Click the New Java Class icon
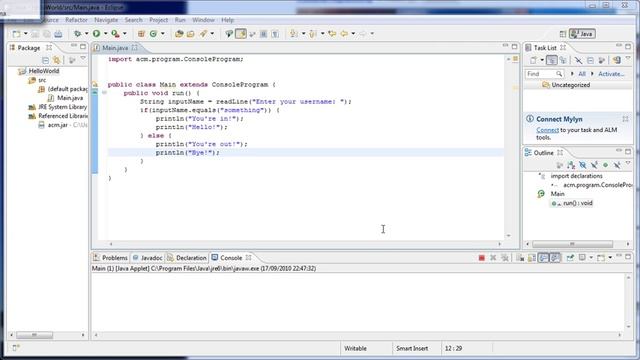 point(153,34)
